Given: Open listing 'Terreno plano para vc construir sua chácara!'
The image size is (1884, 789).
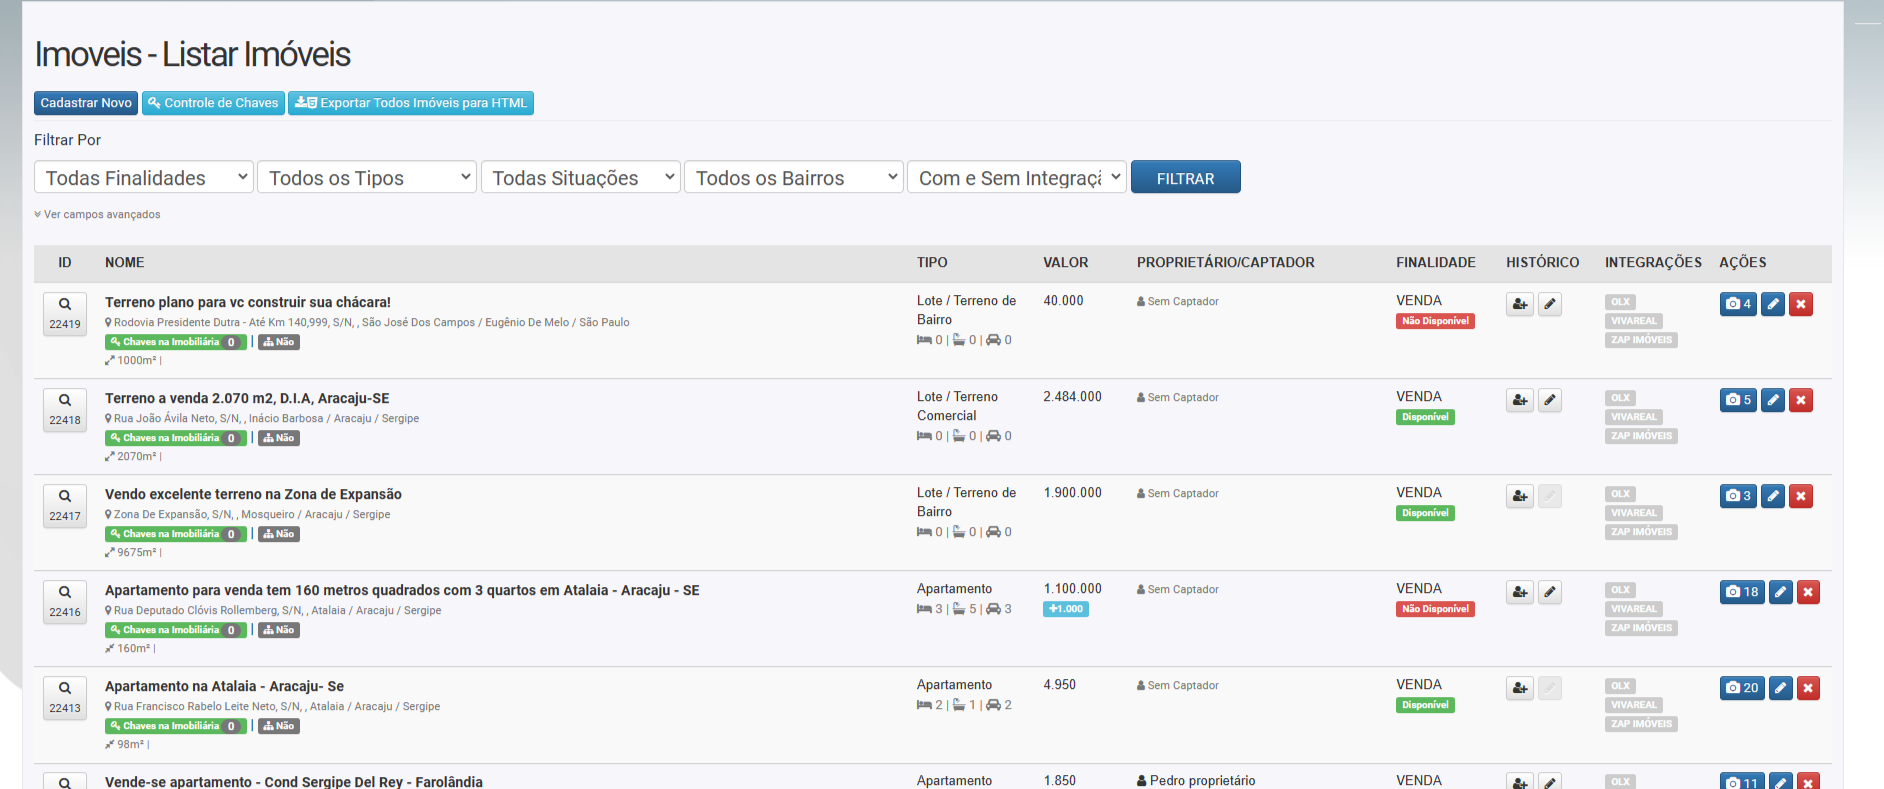Looking at the screenshot, I should pos(247,302).
